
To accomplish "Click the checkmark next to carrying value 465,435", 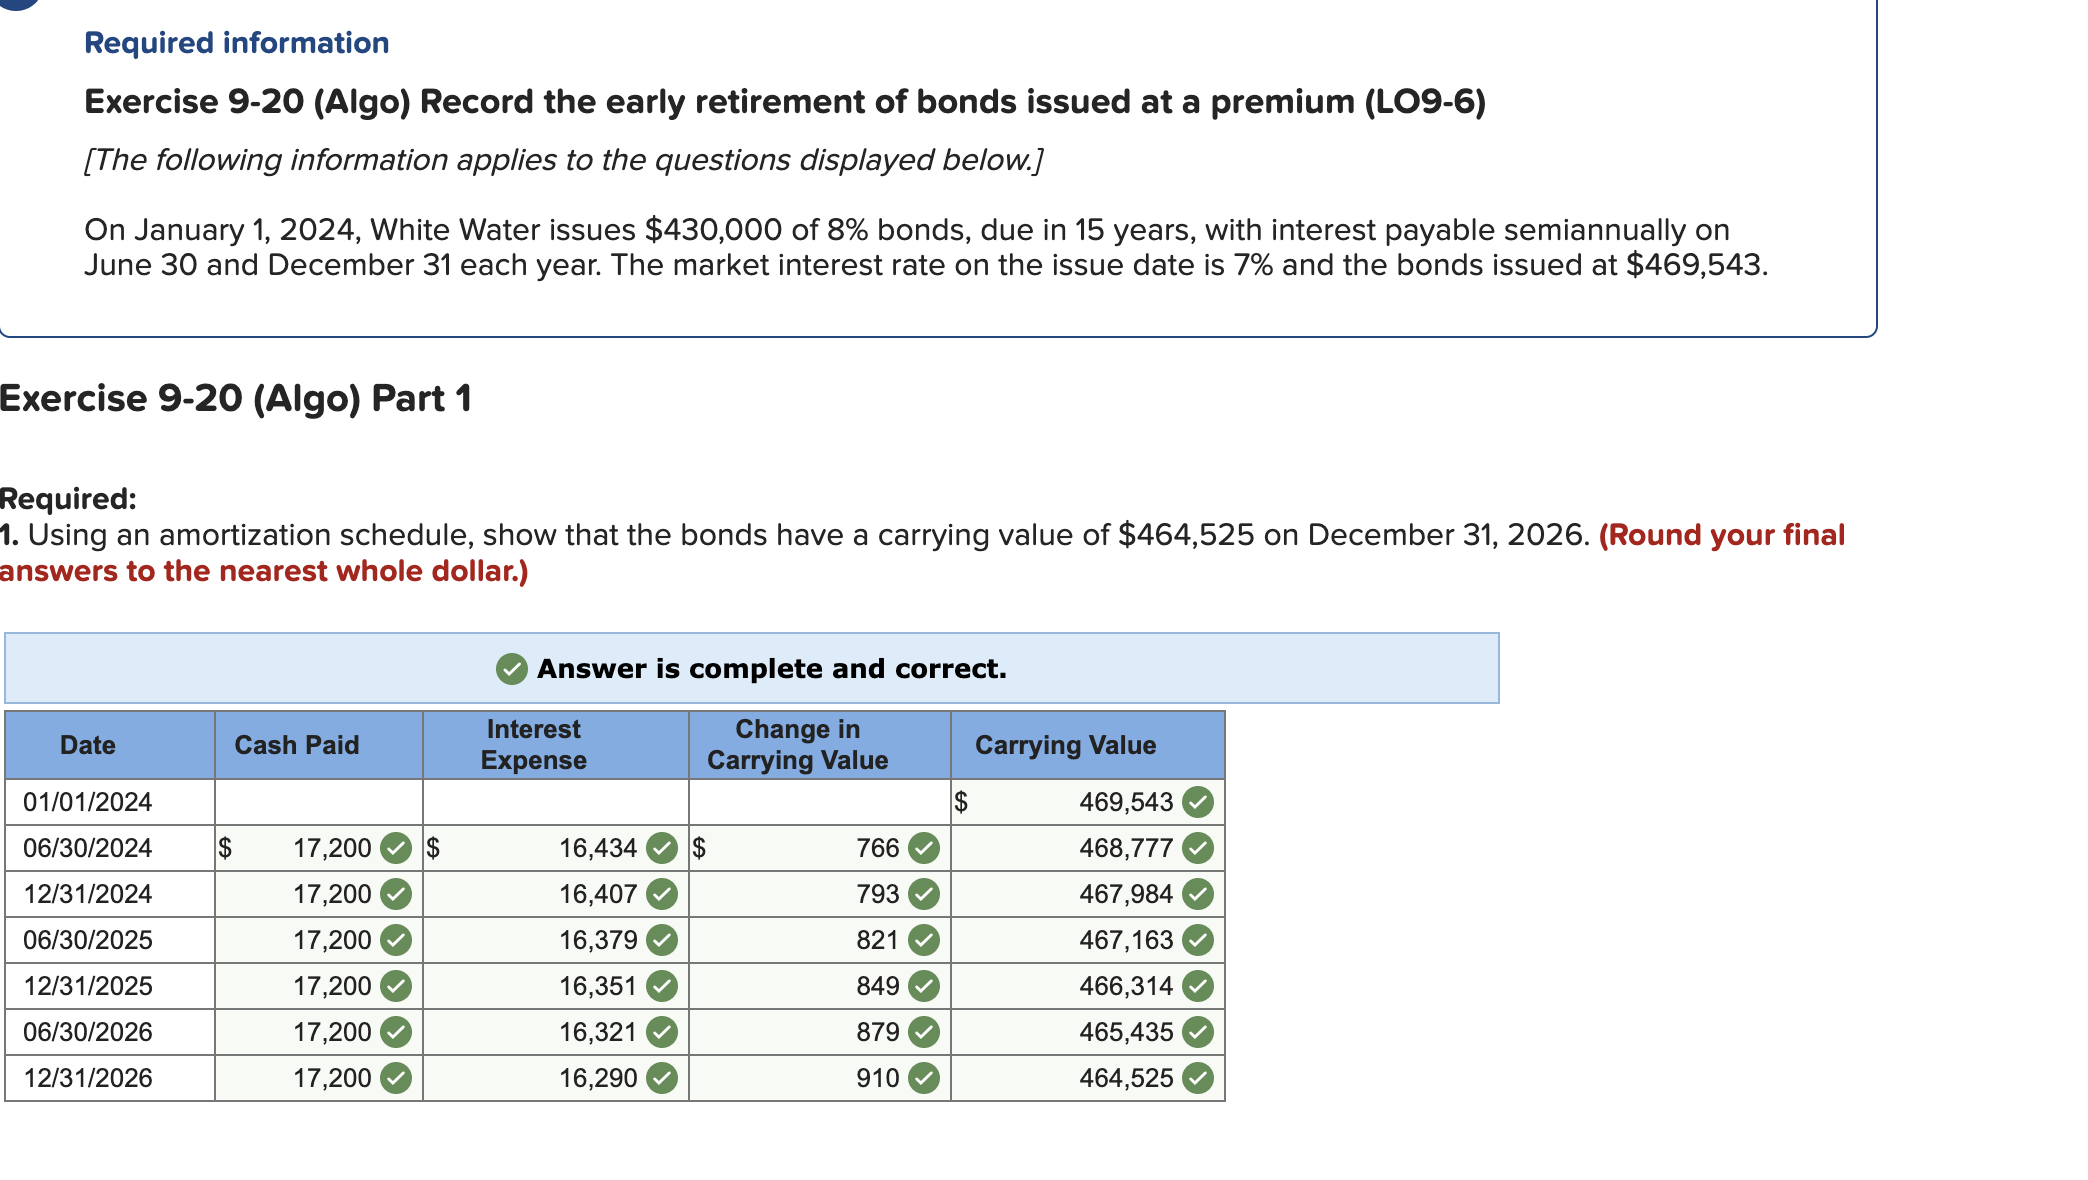I will [1199, 1032].
